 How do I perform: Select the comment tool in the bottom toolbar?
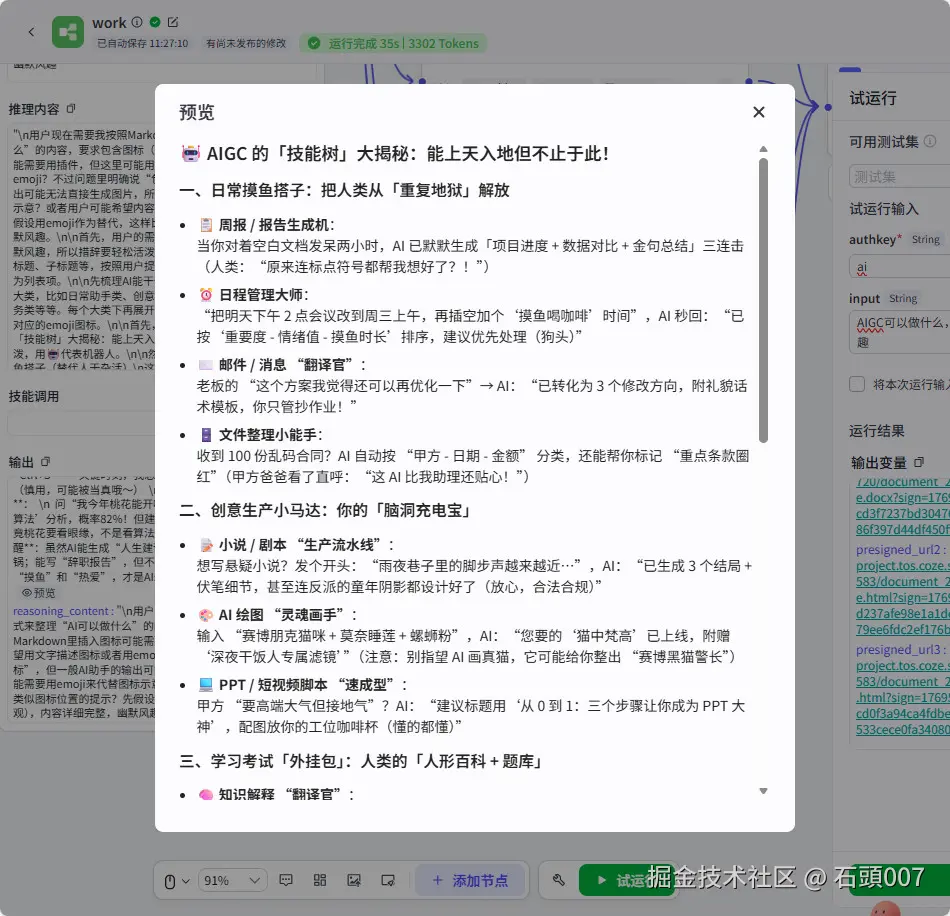[x=287, y=881]
